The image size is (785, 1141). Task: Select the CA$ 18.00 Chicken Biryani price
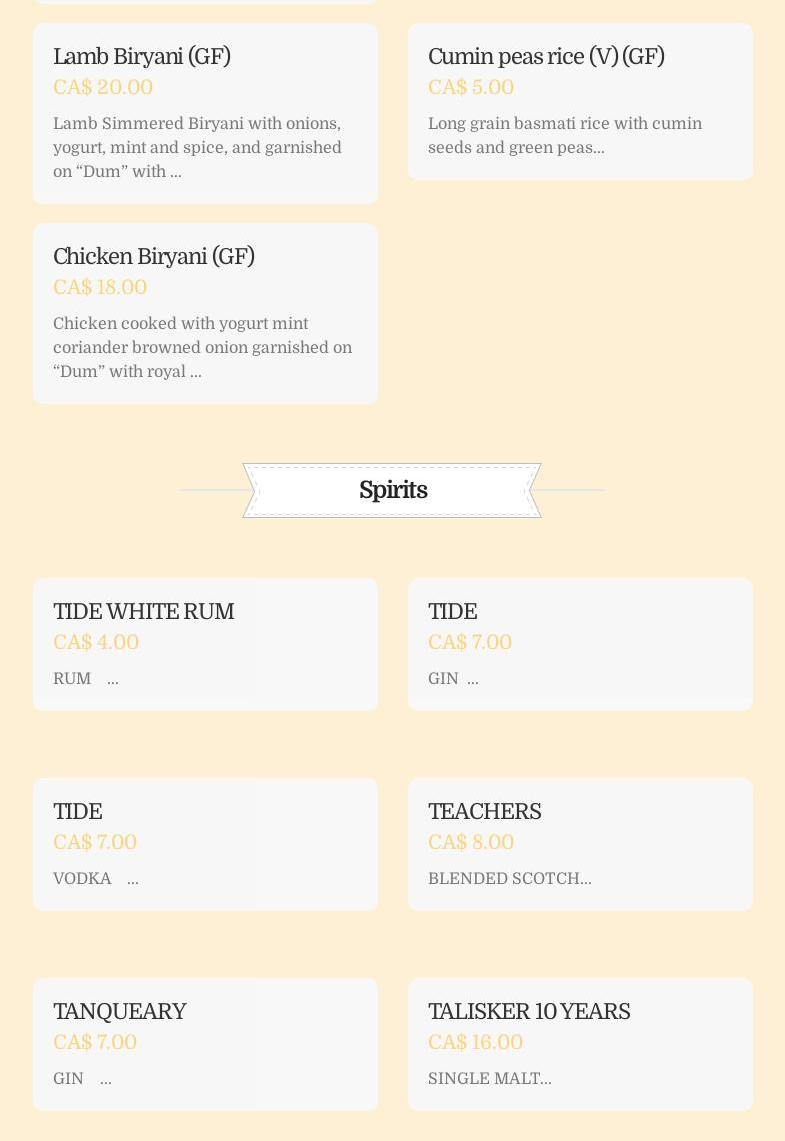[x=100, y=288]
